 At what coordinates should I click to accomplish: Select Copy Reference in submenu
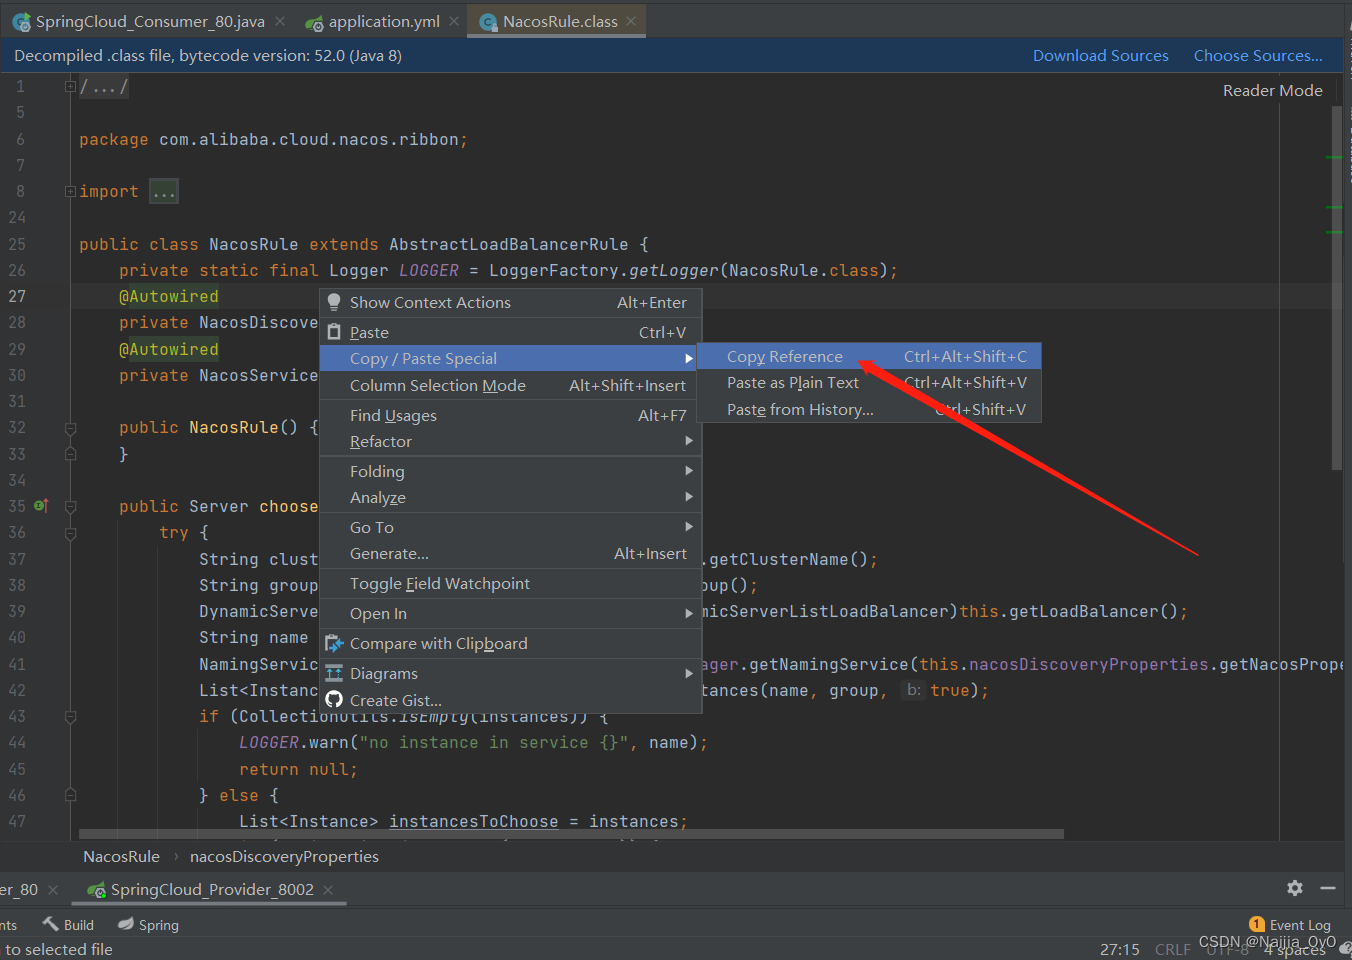coord(868,357)
